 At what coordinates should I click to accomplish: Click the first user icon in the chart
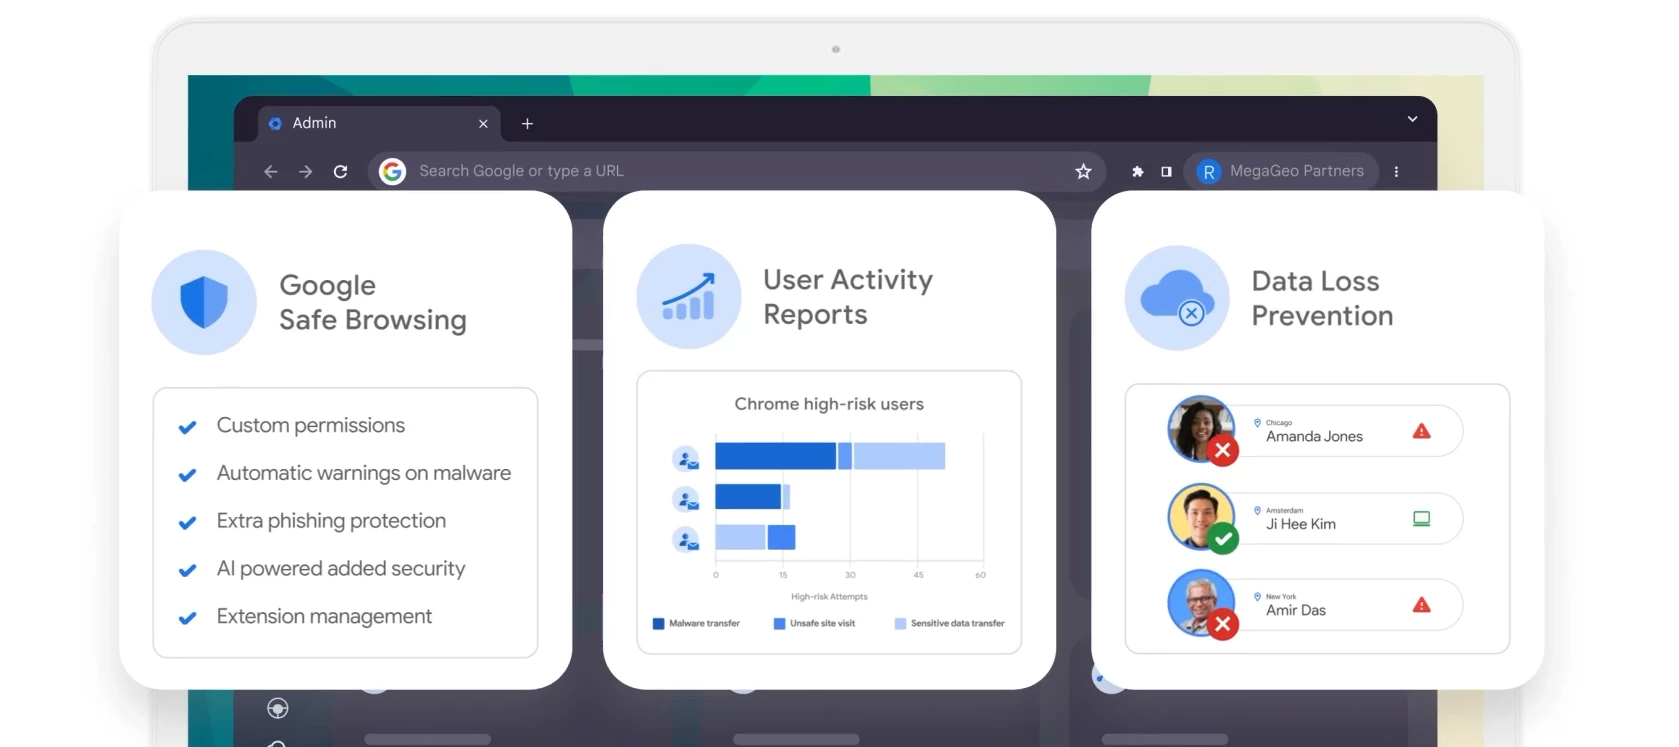coord(686,459)
